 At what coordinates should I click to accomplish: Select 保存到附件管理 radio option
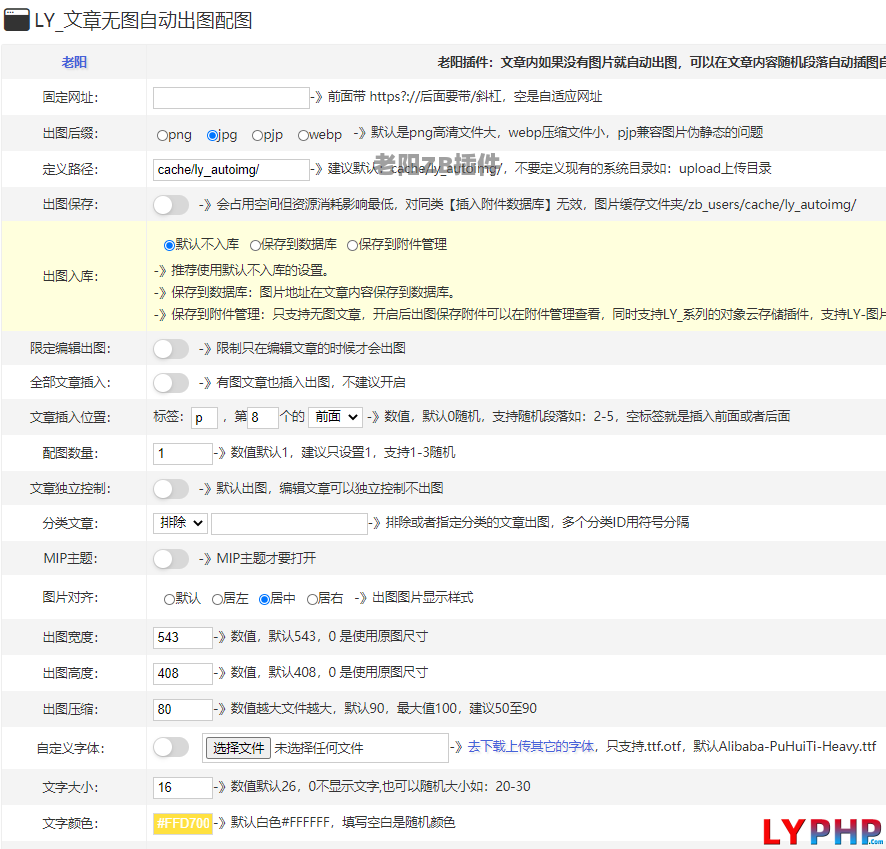click(353, 245)
